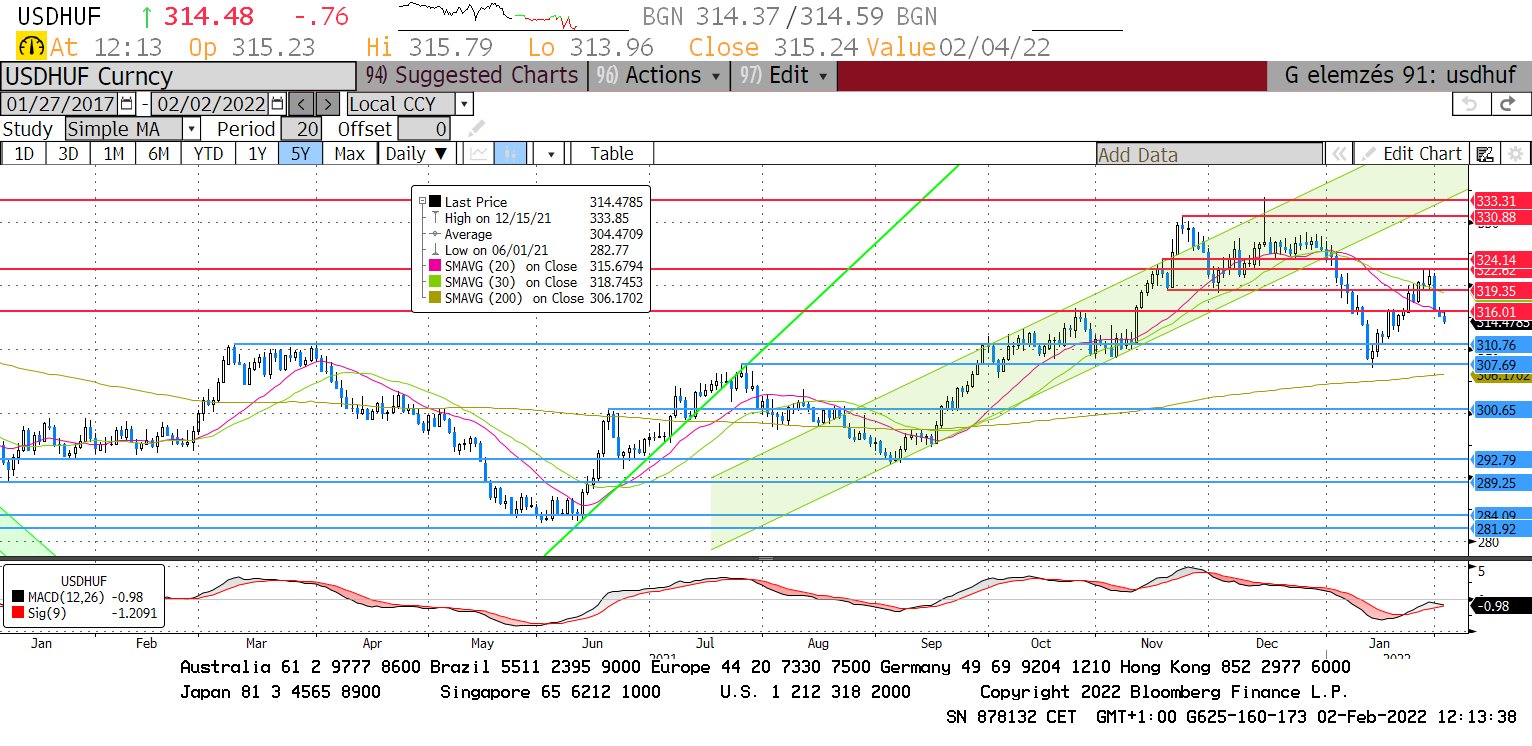Select the Max time range
The width and height of the screenshot is (1532, 746).
pos(349,154)
